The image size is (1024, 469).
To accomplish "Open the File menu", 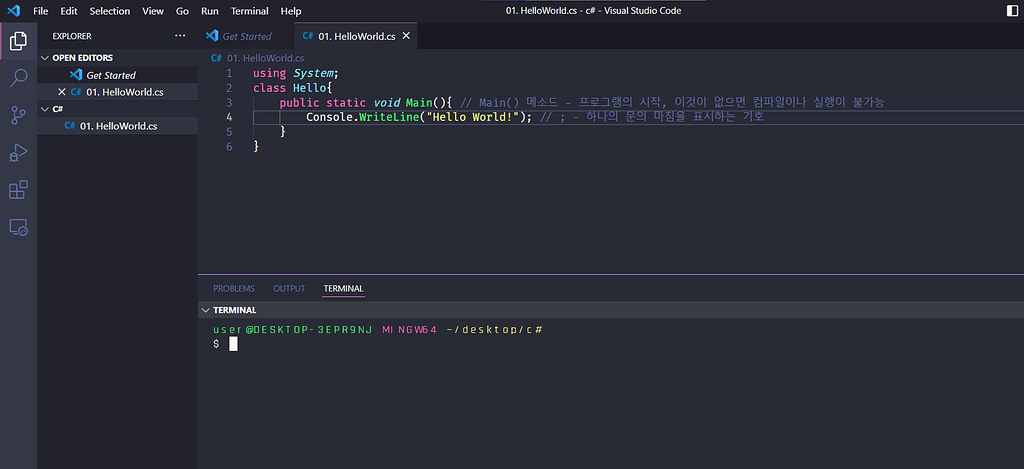I will 40,11.
